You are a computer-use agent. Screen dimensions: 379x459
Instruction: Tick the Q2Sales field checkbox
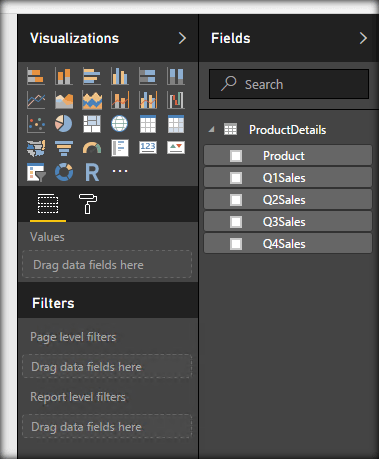(236, 200)
